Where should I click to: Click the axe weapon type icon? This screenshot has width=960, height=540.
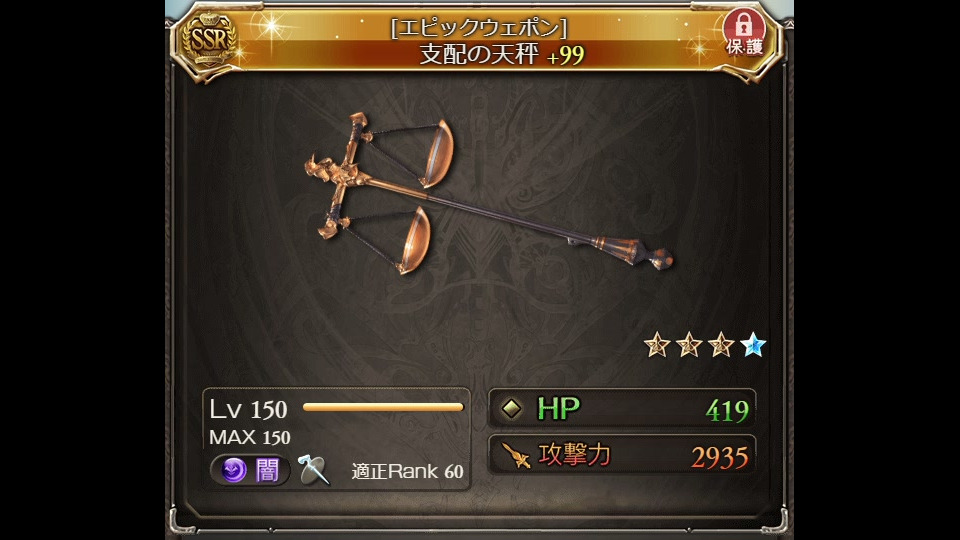click(x=313, y=470)
